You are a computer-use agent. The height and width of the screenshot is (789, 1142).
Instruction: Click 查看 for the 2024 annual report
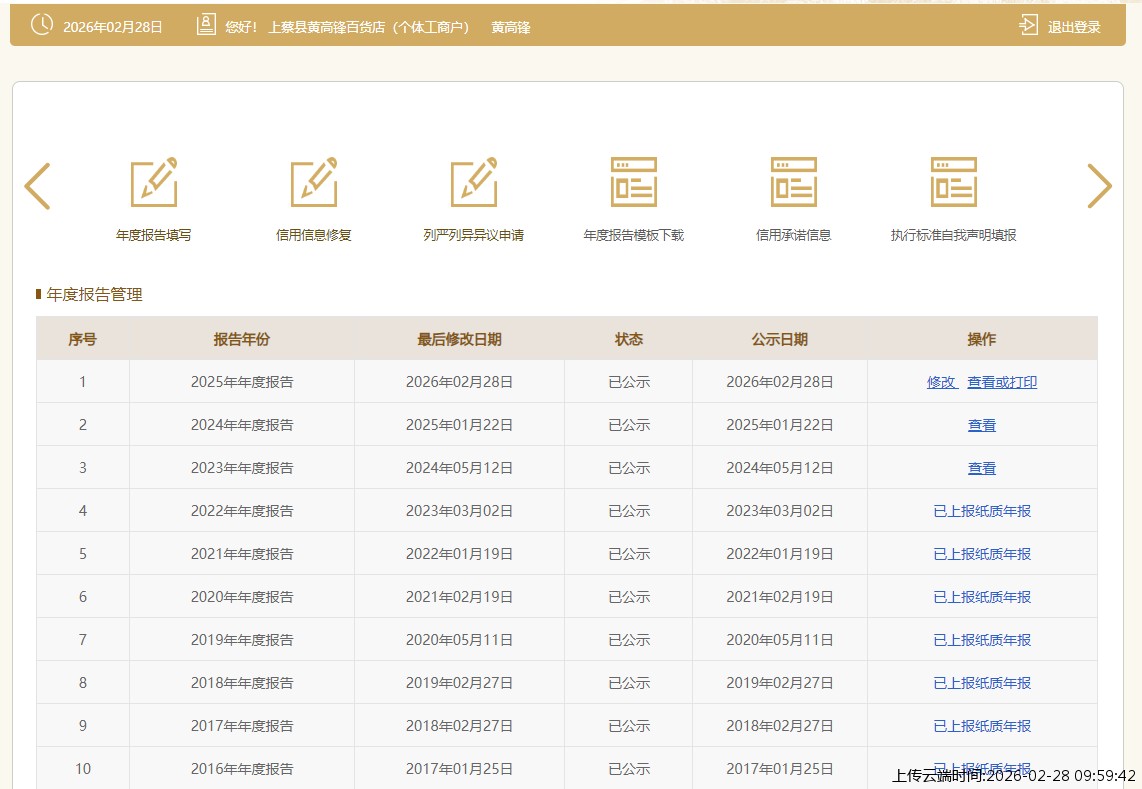(x=982, y=425)
